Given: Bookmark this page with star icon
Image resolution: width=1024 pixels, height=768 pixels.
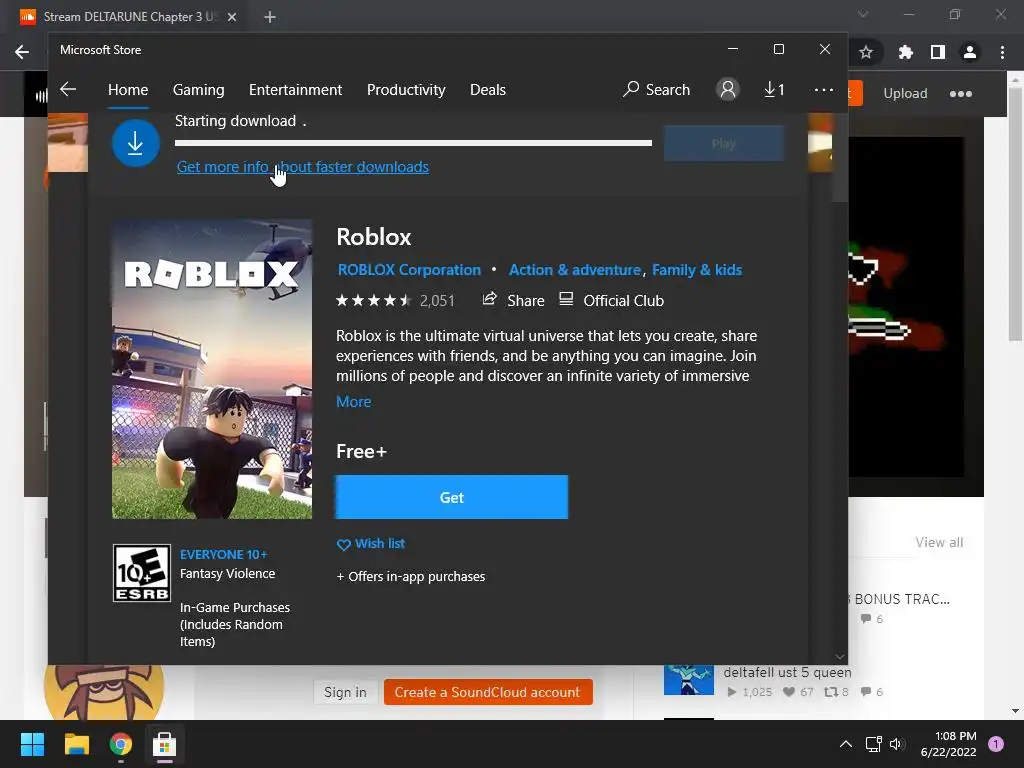Looking at the screenshot, I should 866,52.
